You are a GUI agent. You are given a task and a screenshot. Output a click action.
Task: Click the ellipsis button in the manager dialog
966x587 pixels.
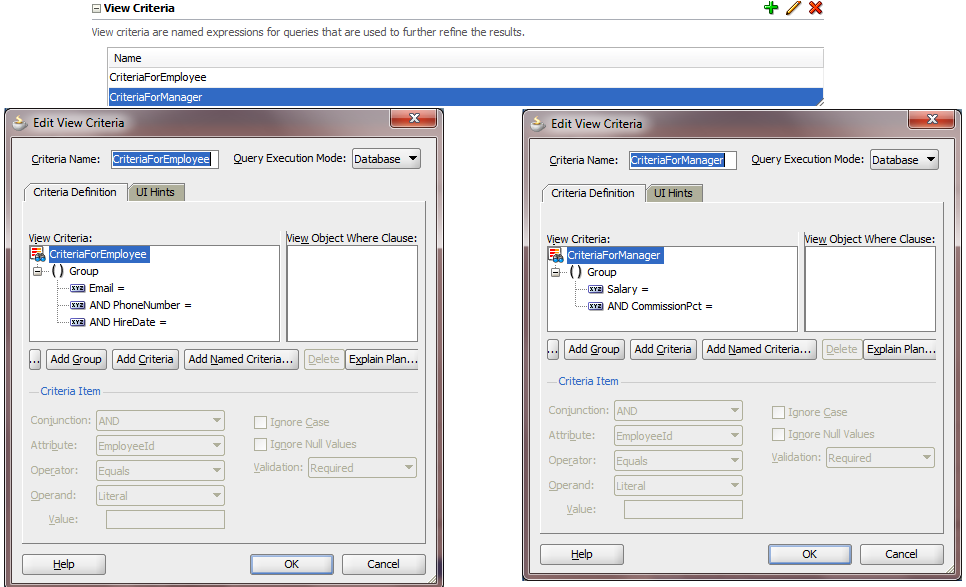tap(553, 349)
